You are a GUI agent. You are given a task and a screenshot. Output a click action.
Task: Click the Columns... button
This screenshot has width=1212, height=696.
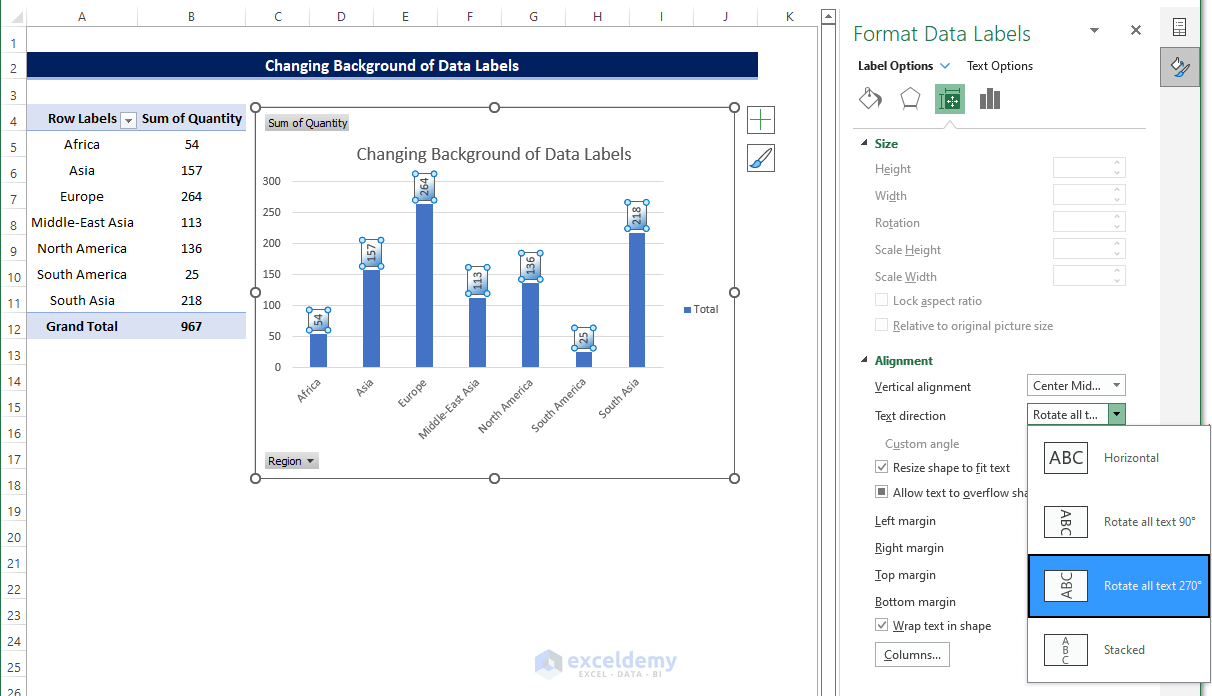911,654
